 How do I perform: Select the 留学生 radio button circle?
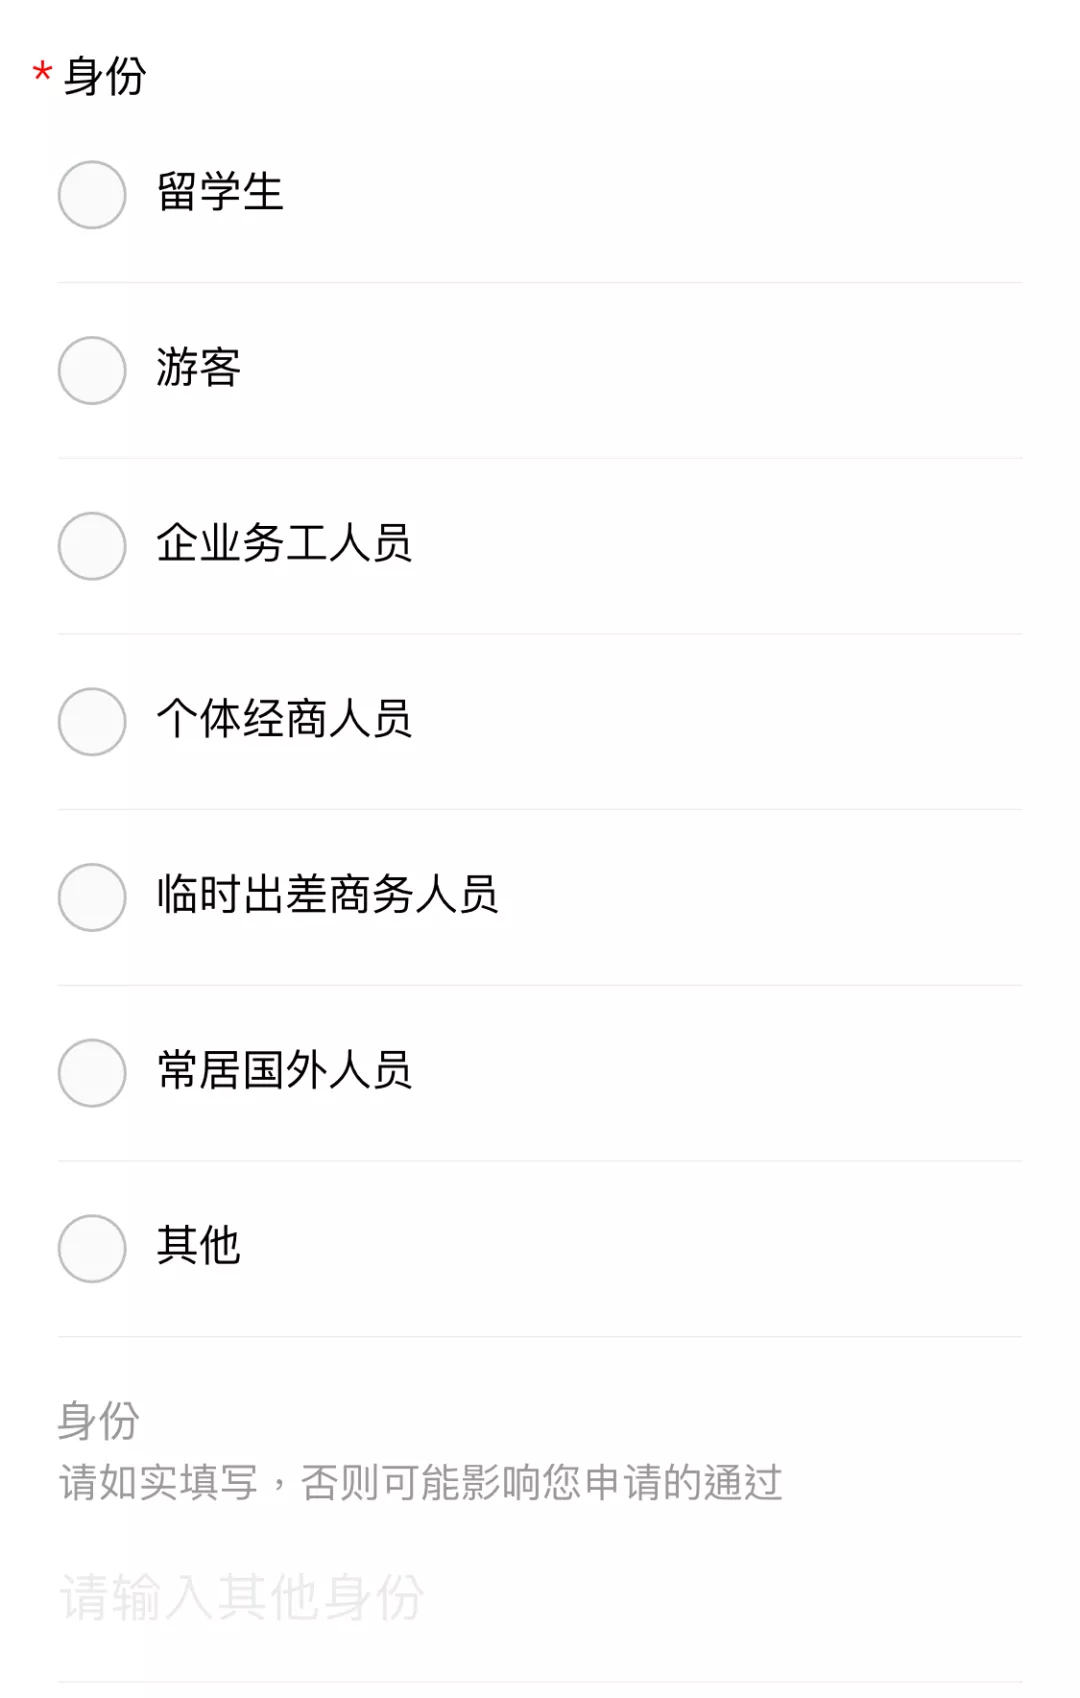coord(92,195)
